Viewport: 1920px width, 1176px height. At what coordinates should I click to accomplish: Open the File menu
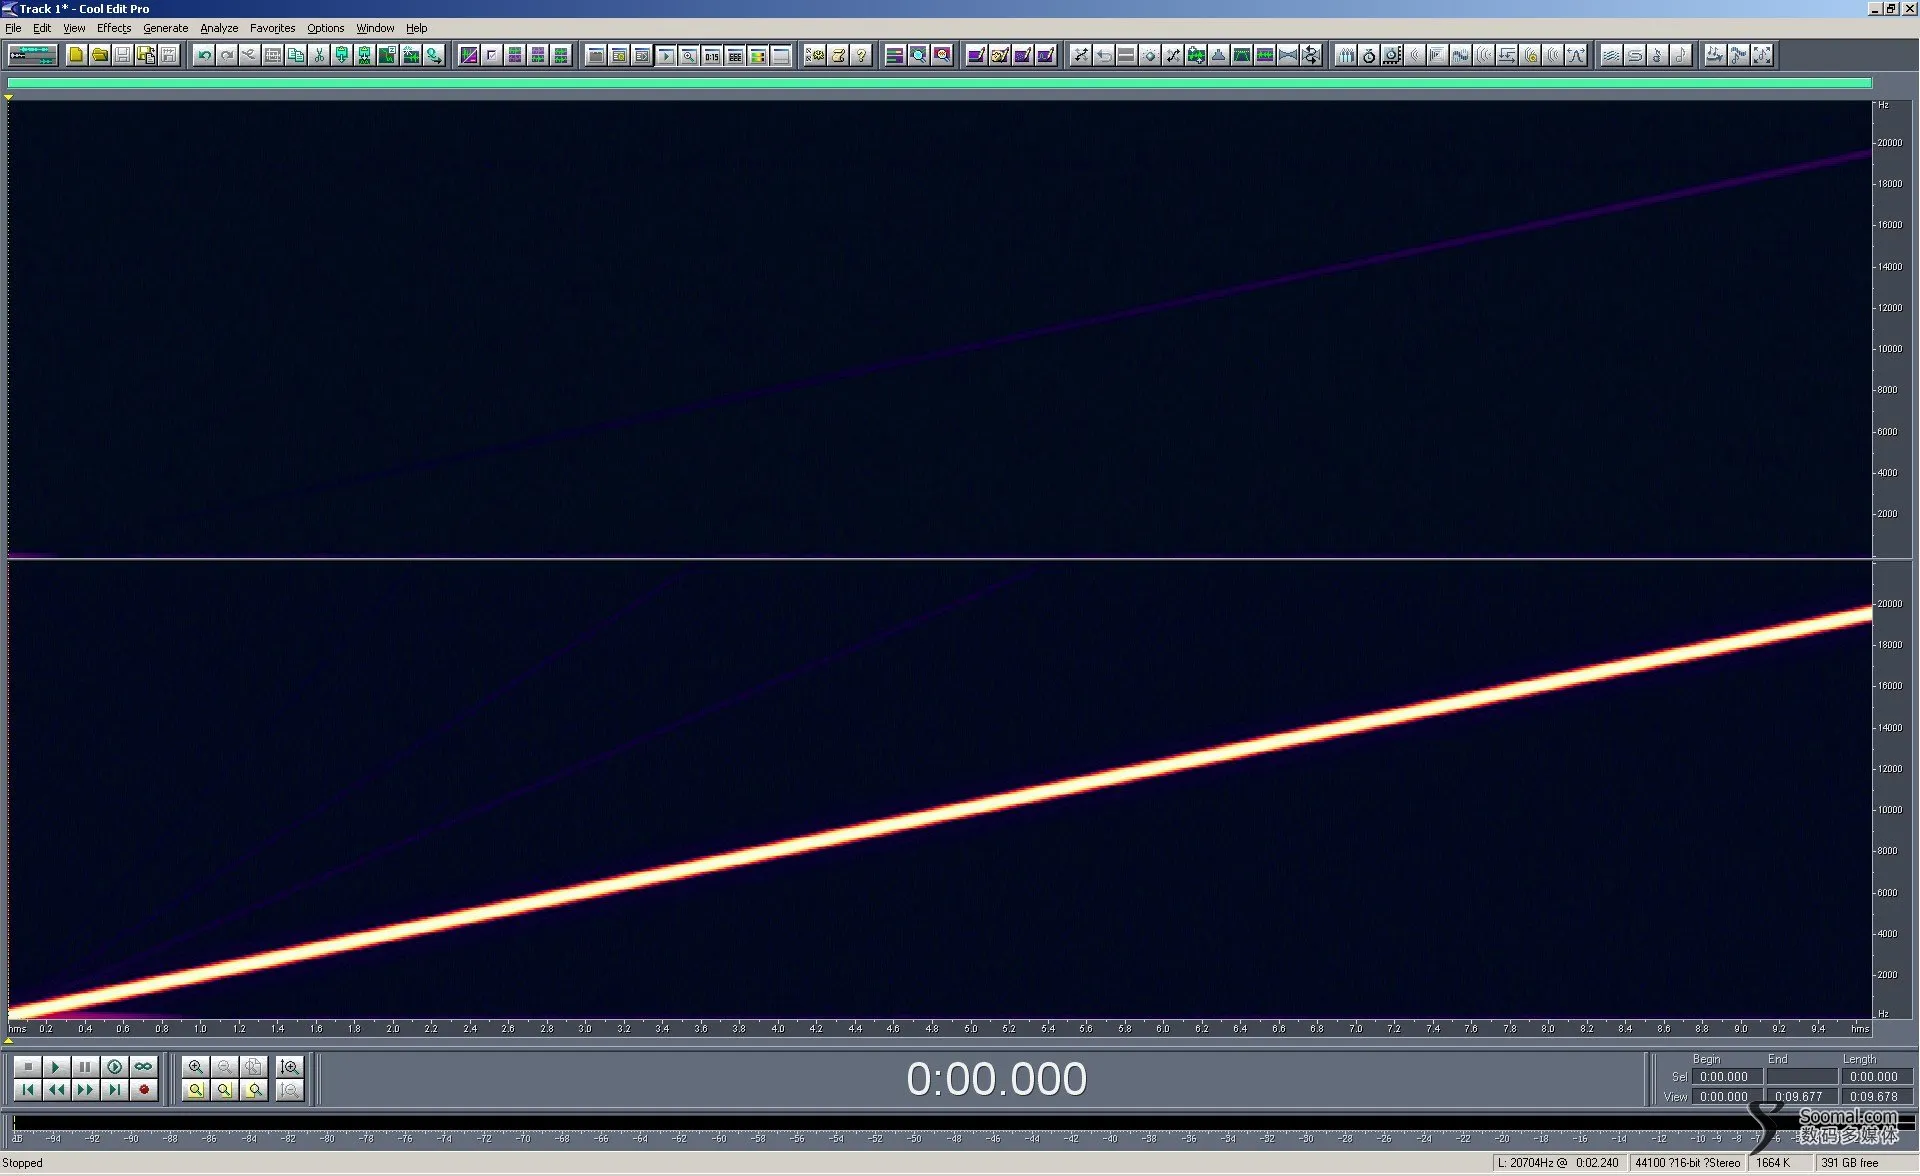point(13,28)
